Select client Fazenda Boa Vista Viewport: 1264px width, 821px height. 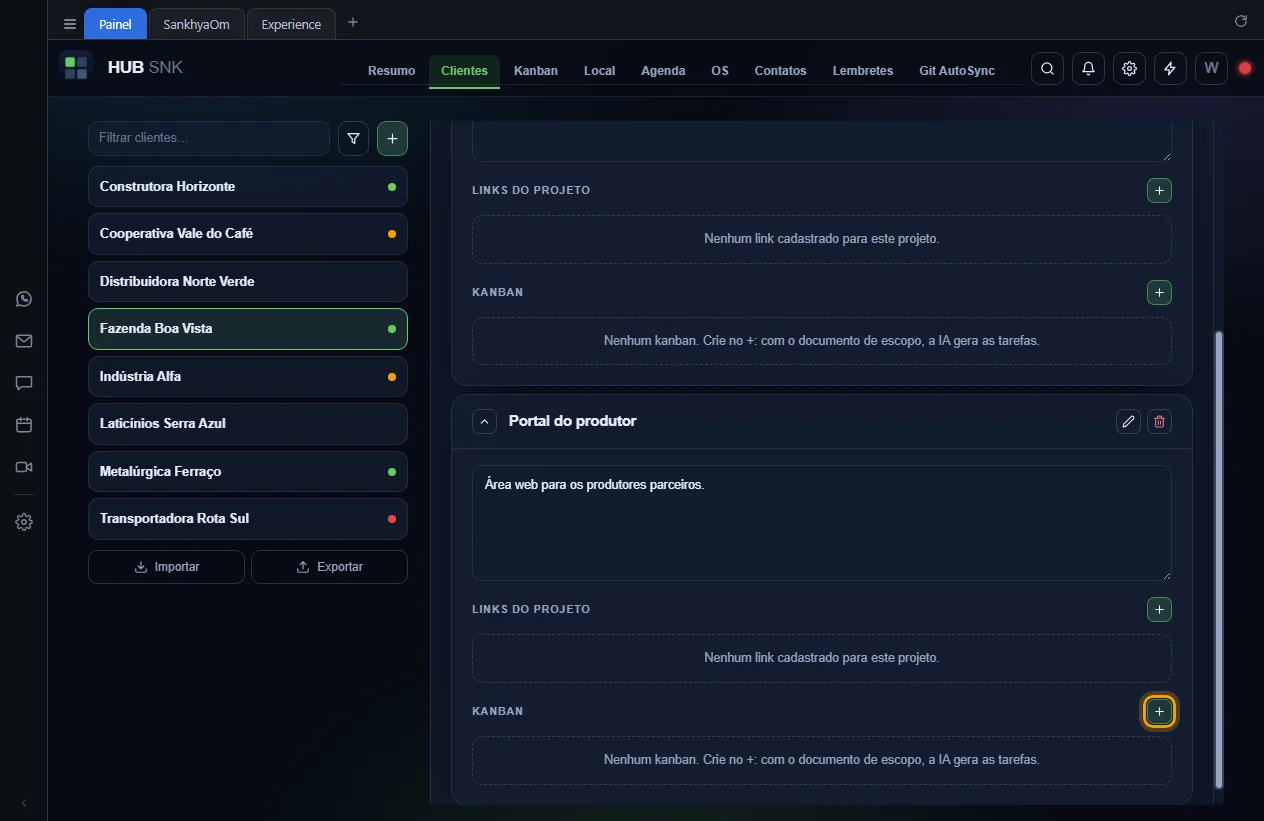248,329
